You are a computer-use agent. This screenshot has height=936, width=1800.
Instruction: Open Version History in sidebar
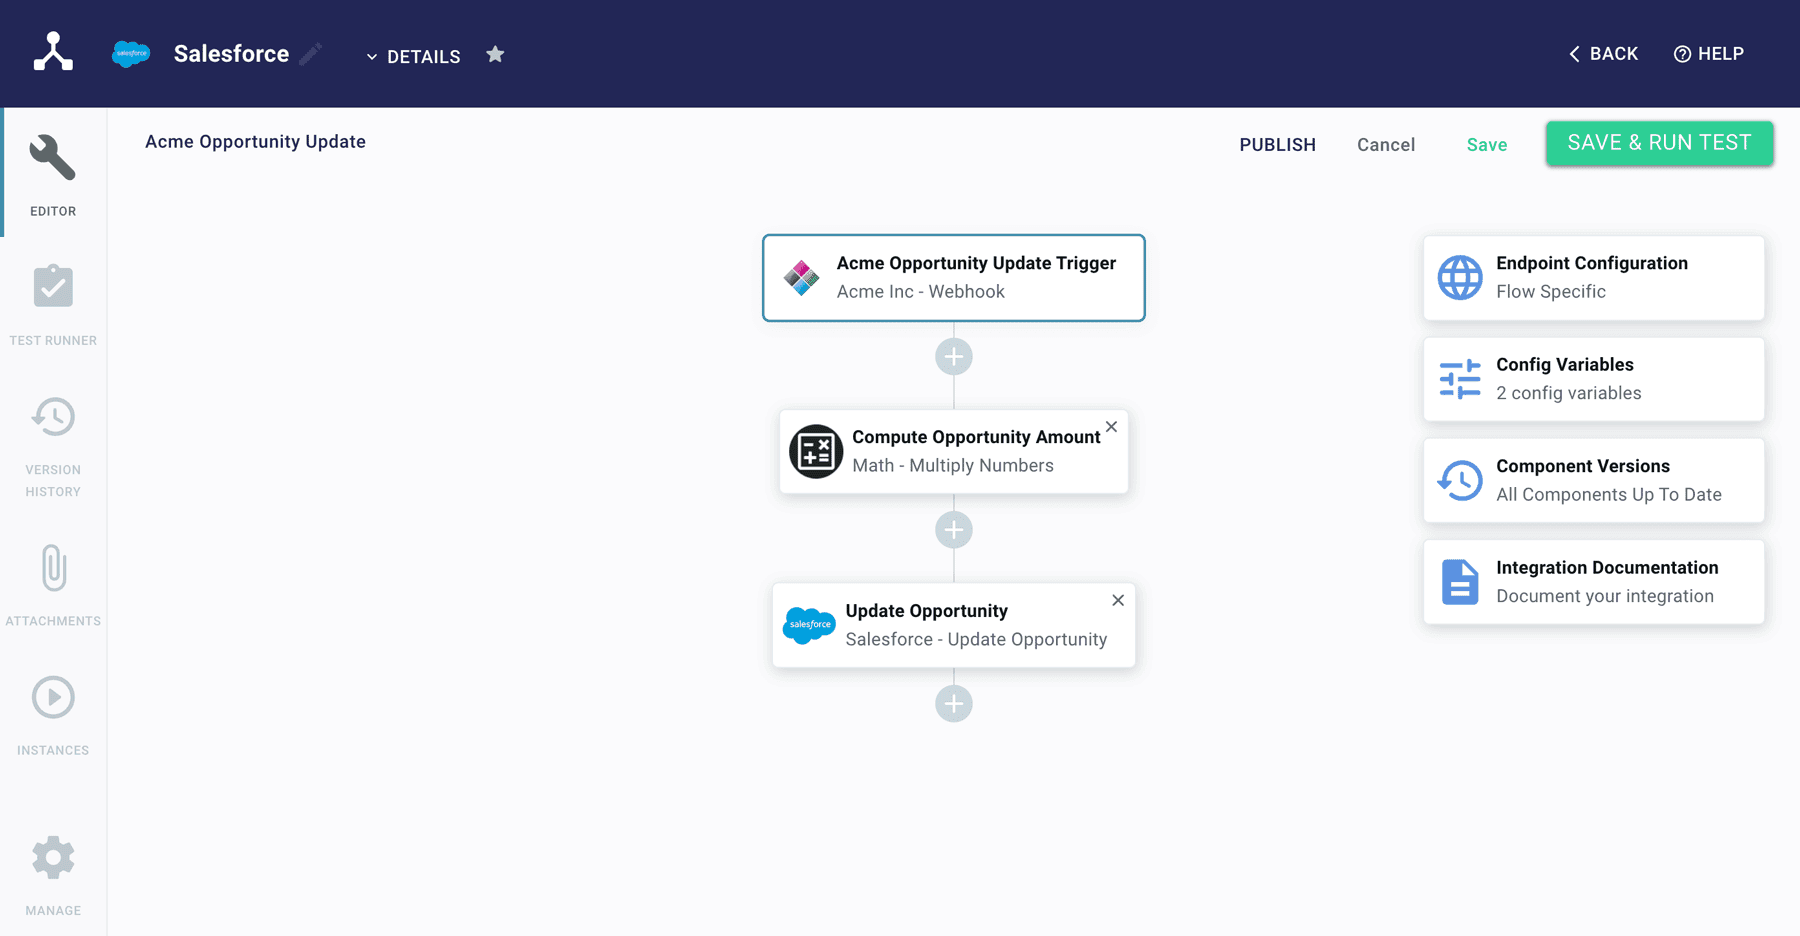[x=53, y=446]
